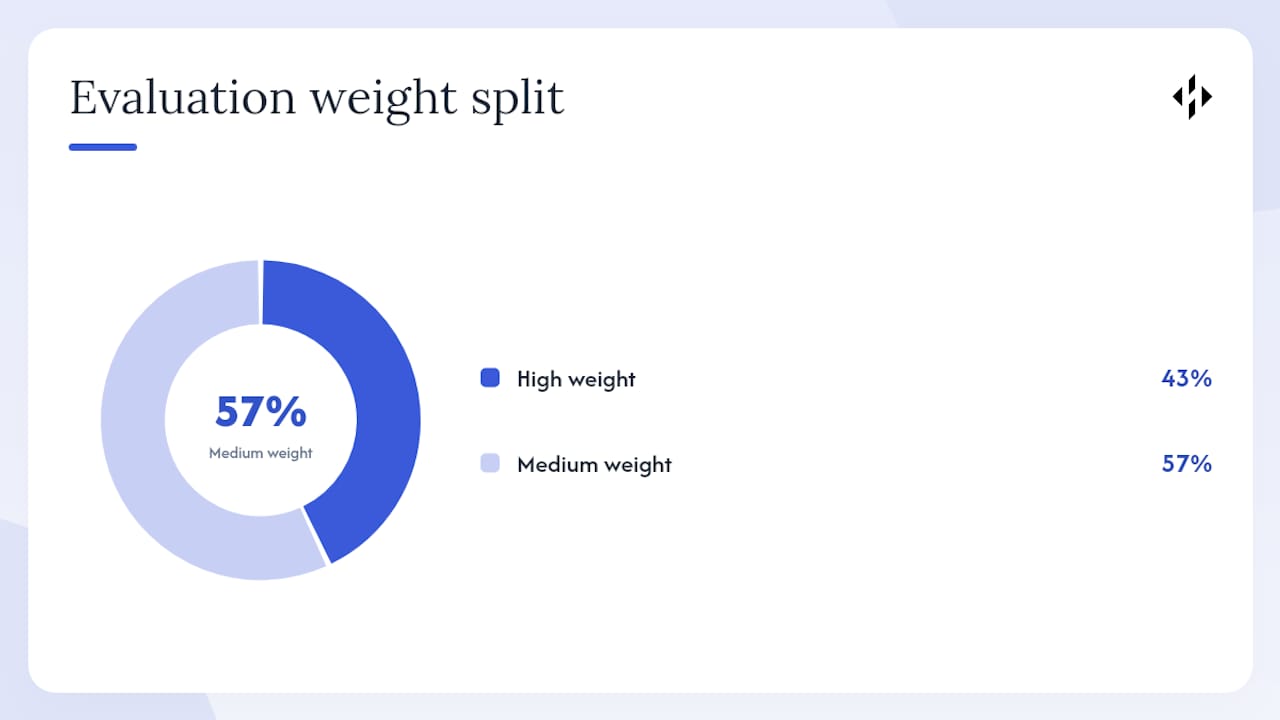Click the word Evaluation in the heading
Viewport: 1280px width, 720px height.
pyautogui.click(x=183, y=98)
